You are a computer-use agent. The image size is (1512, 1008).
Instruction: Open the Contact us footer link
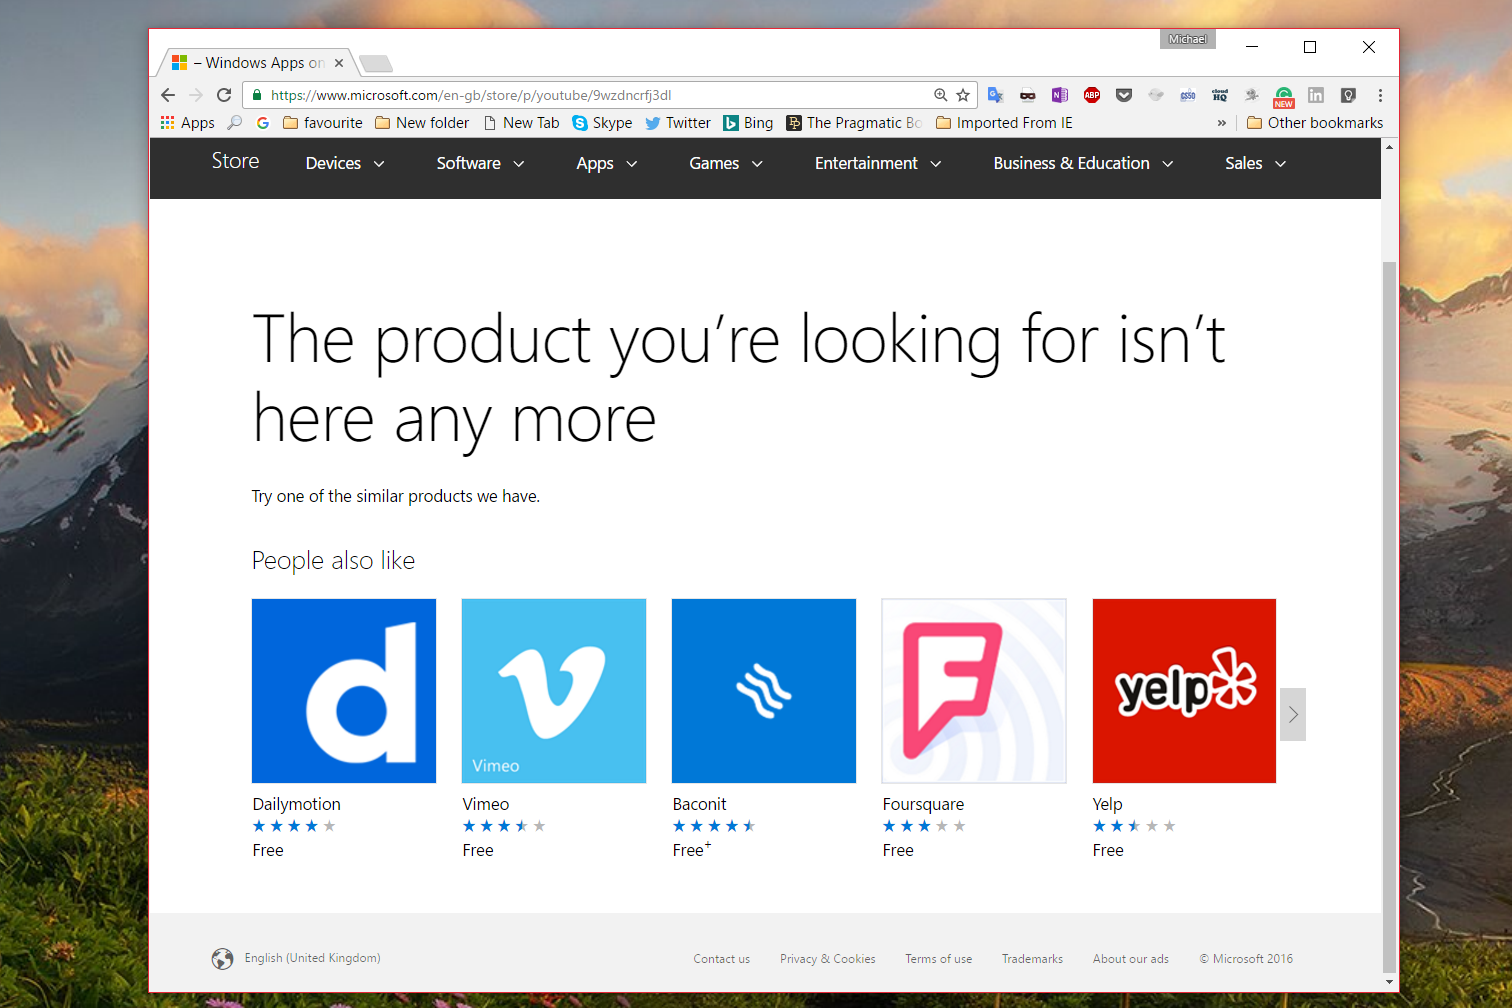pyautogui.click(x=721, y=959)
